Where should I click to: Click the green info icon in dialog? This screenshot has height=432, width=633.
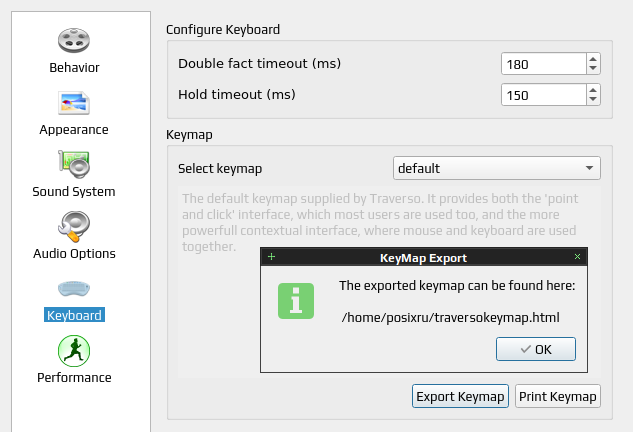point(296,301)
